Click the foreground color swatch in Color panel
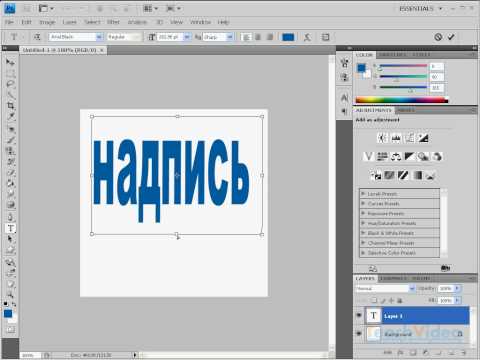Screen dimensions: 480x360 point(361,68)
